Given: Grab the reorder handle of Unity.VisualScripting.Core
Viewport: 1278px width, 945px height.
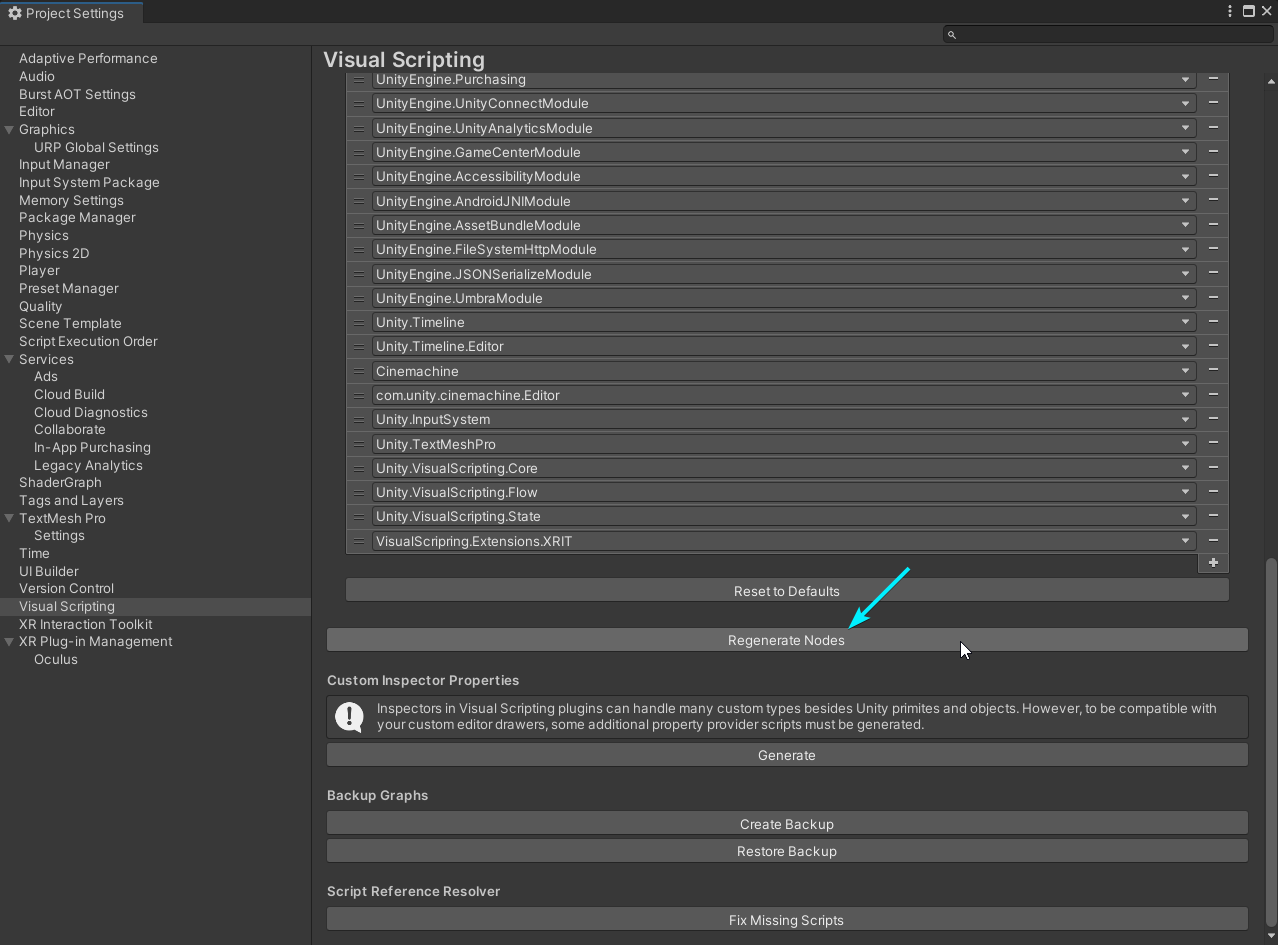Looking at the screenshot, I should [359, 468].
